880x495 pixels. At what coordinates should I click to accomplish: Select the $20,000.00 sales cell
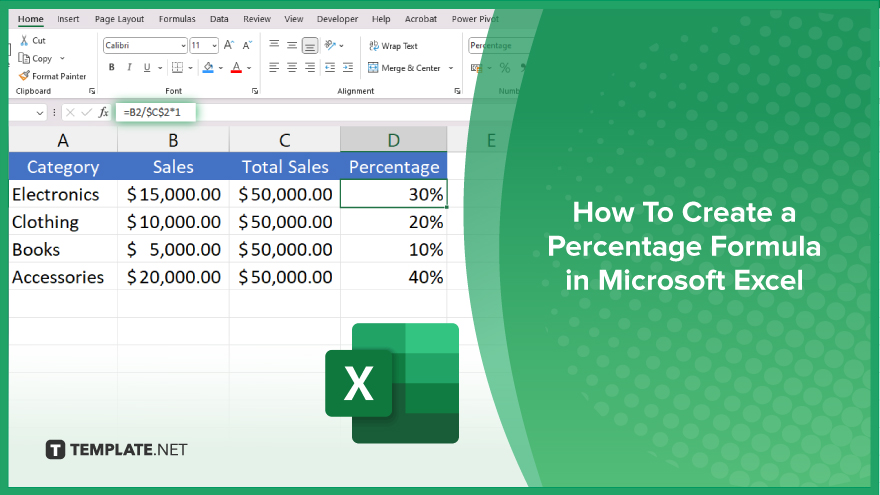[x=173, y=277]
